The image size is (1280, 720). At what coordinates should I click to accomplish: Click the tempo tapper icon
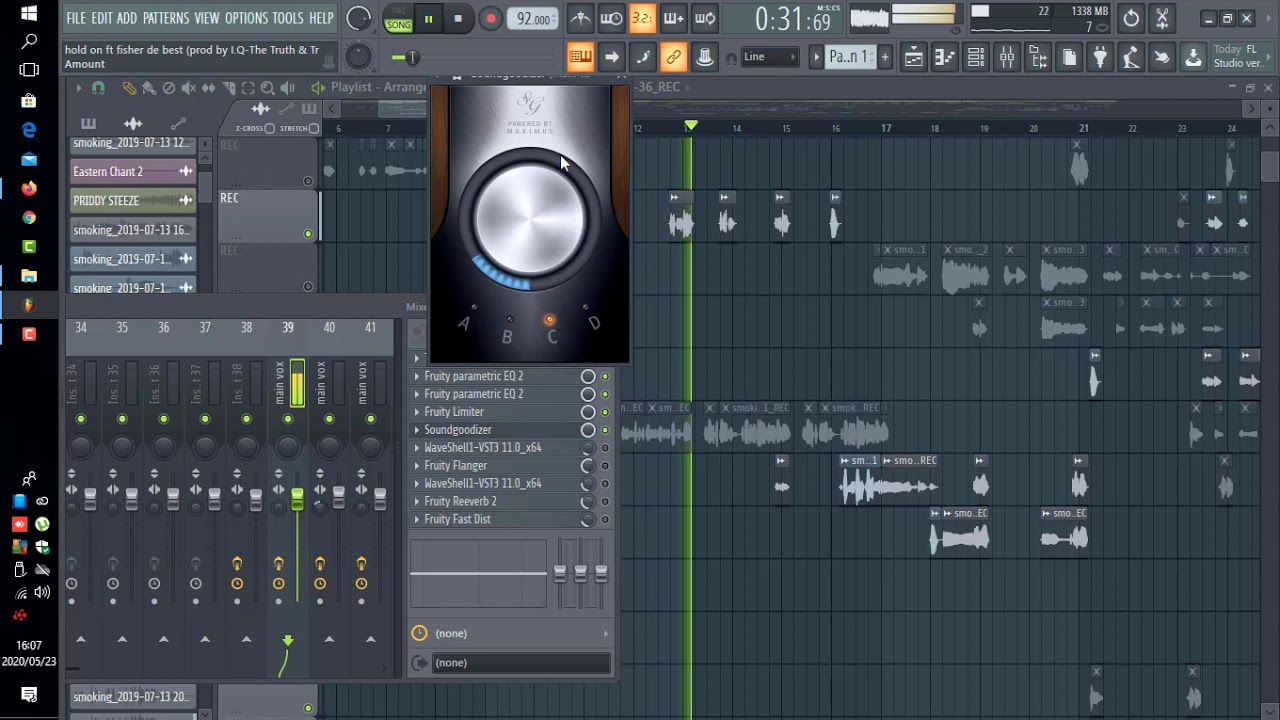tap(1131, 57)
